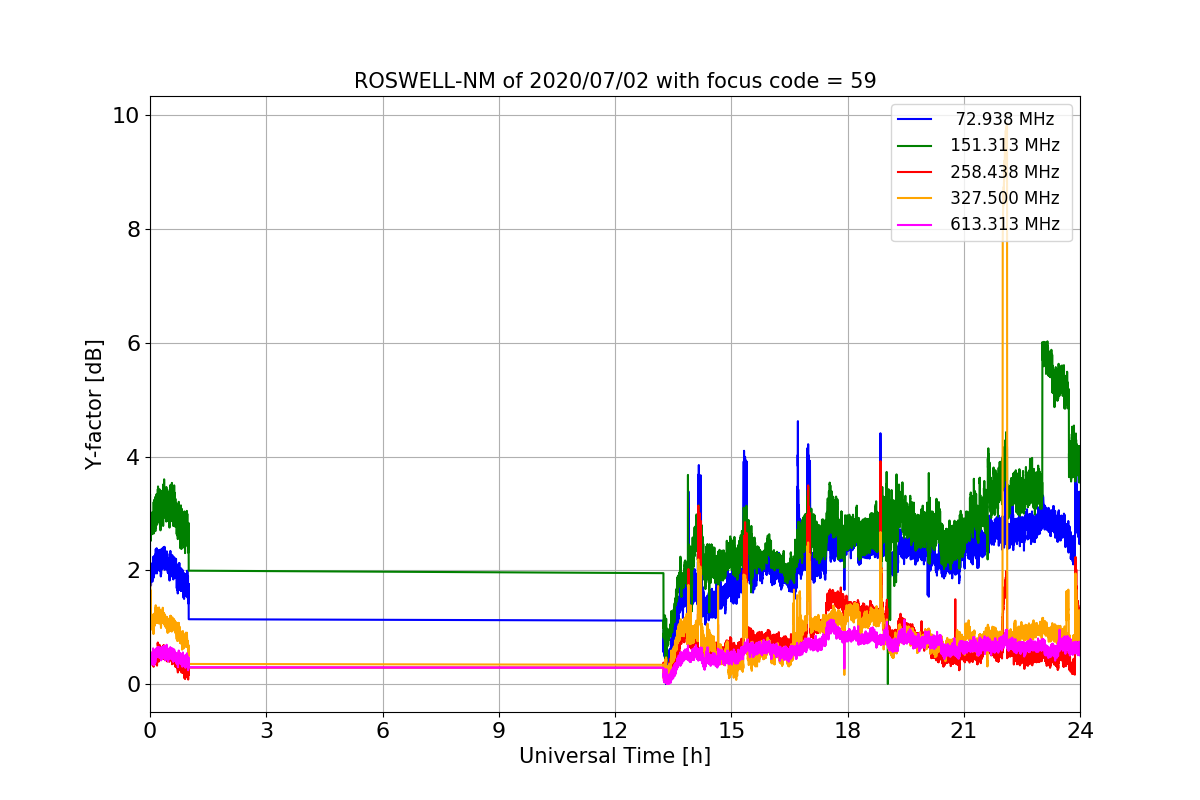The image size is (1200, 800).
Task: Click the x-axis tick label 21
Action: 964,730
